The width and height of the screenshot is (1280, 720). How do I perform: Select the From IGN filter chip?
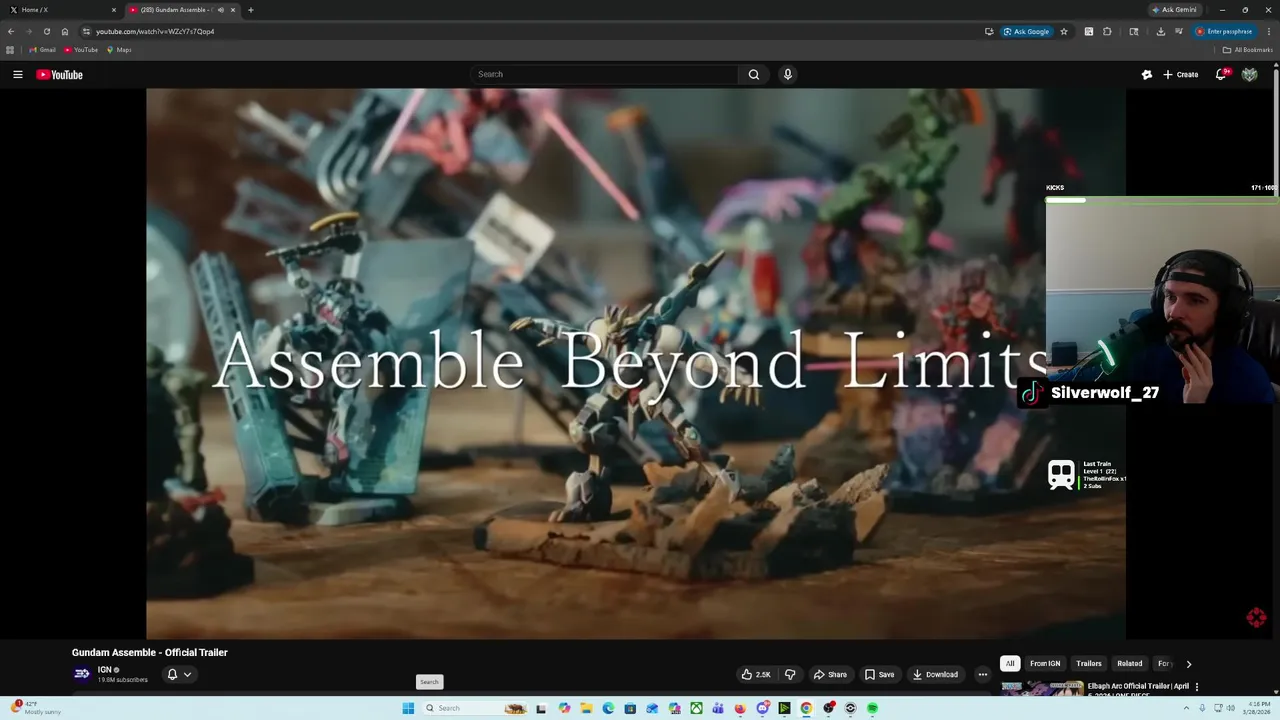[1045, 664]
